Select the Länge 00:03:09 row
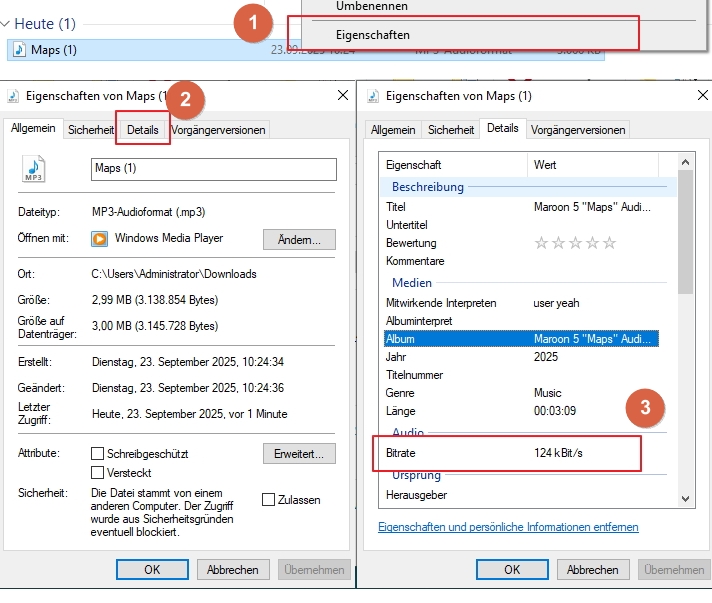 tap(521, 411)
